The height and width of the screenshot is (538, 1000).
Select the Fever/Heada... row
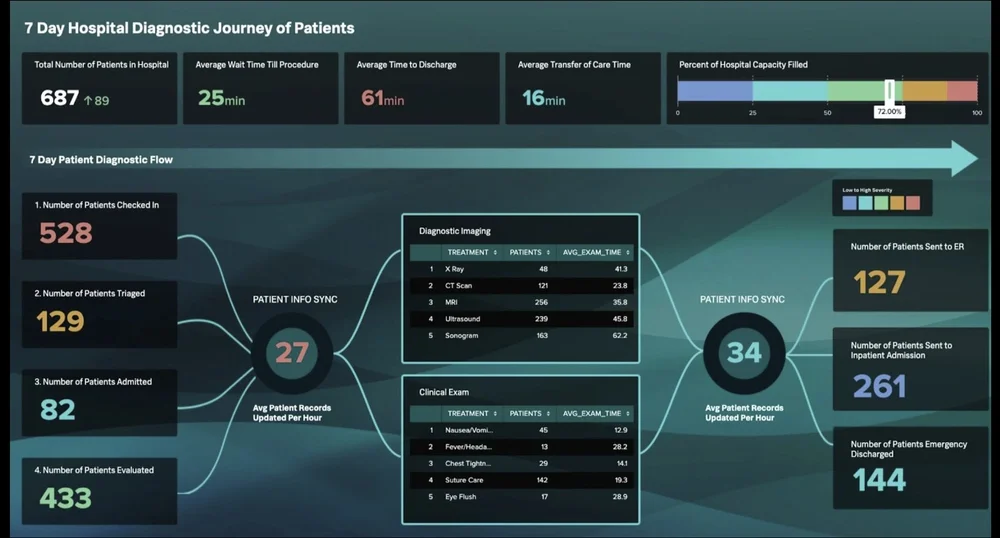pos(521,447)
